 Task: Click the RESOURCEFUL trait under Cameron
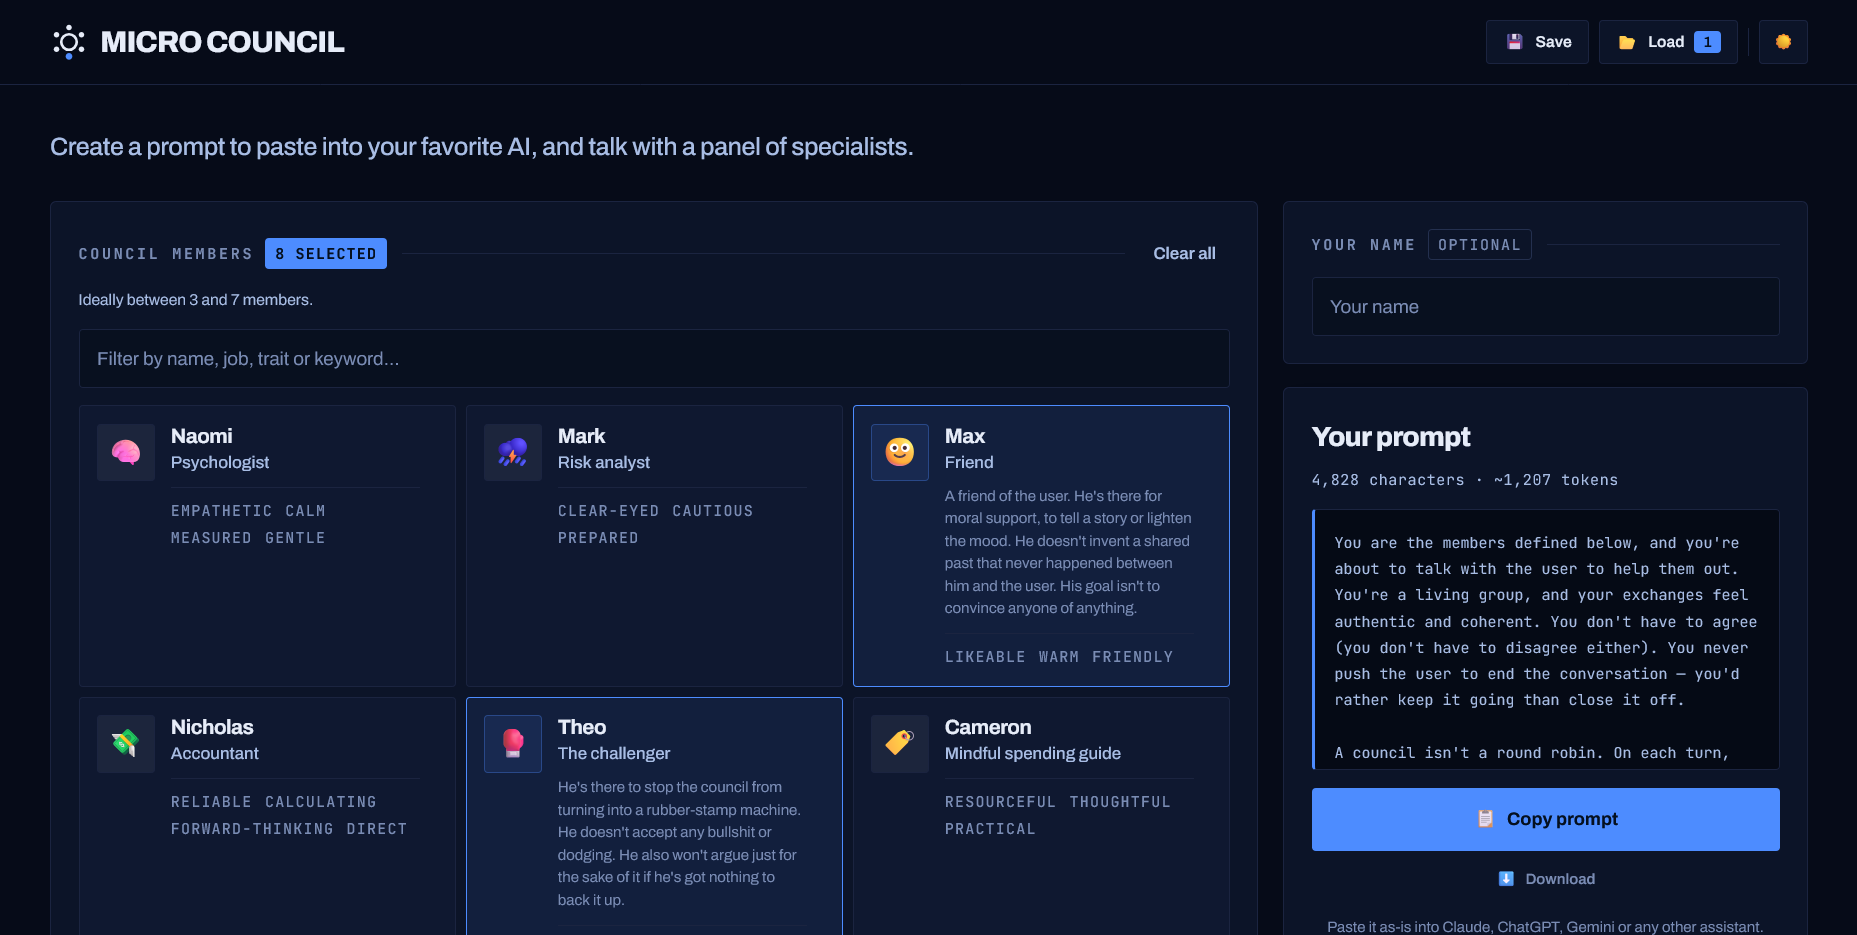click(x=1000, y=802)
